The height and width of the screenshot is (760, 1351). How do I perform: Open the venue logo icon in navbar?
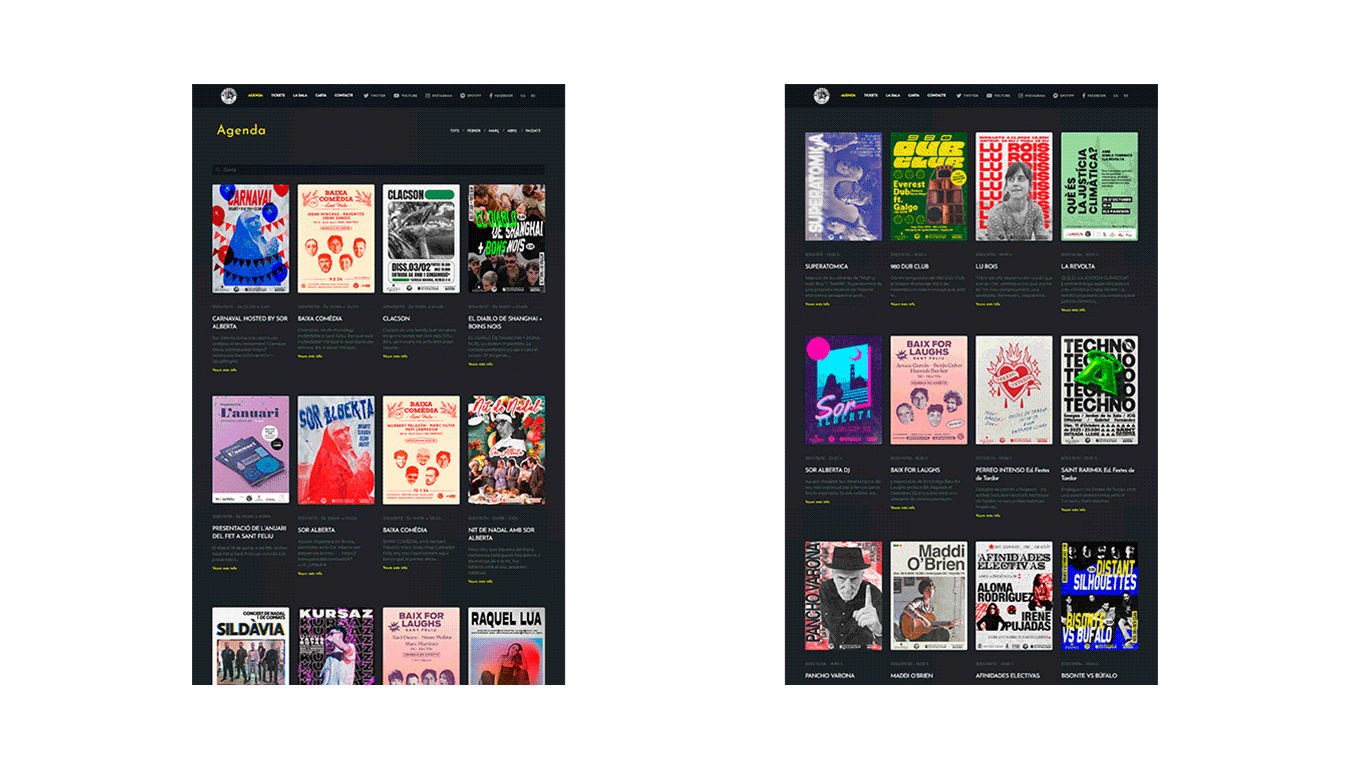pyautogui.click(x=228, y=95)
